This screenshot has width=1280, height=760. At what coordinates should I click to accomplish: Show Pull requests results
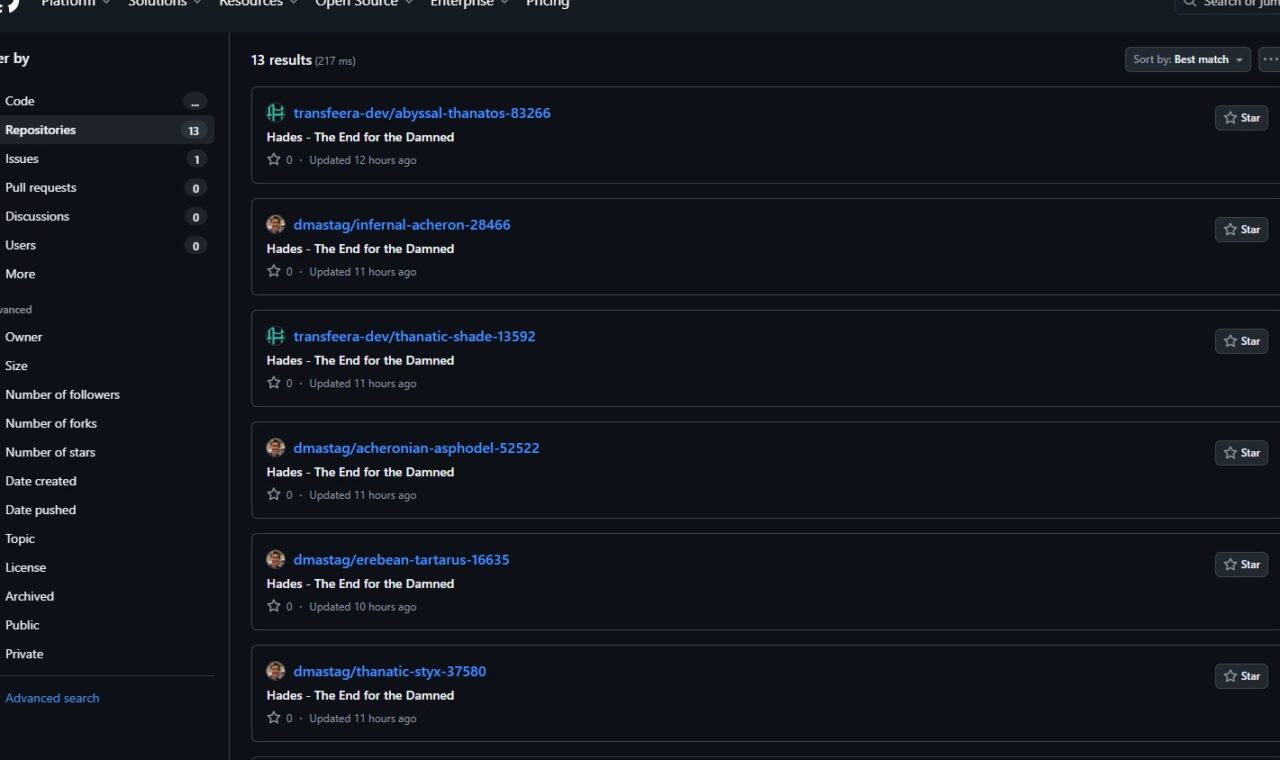pos(104,188)
